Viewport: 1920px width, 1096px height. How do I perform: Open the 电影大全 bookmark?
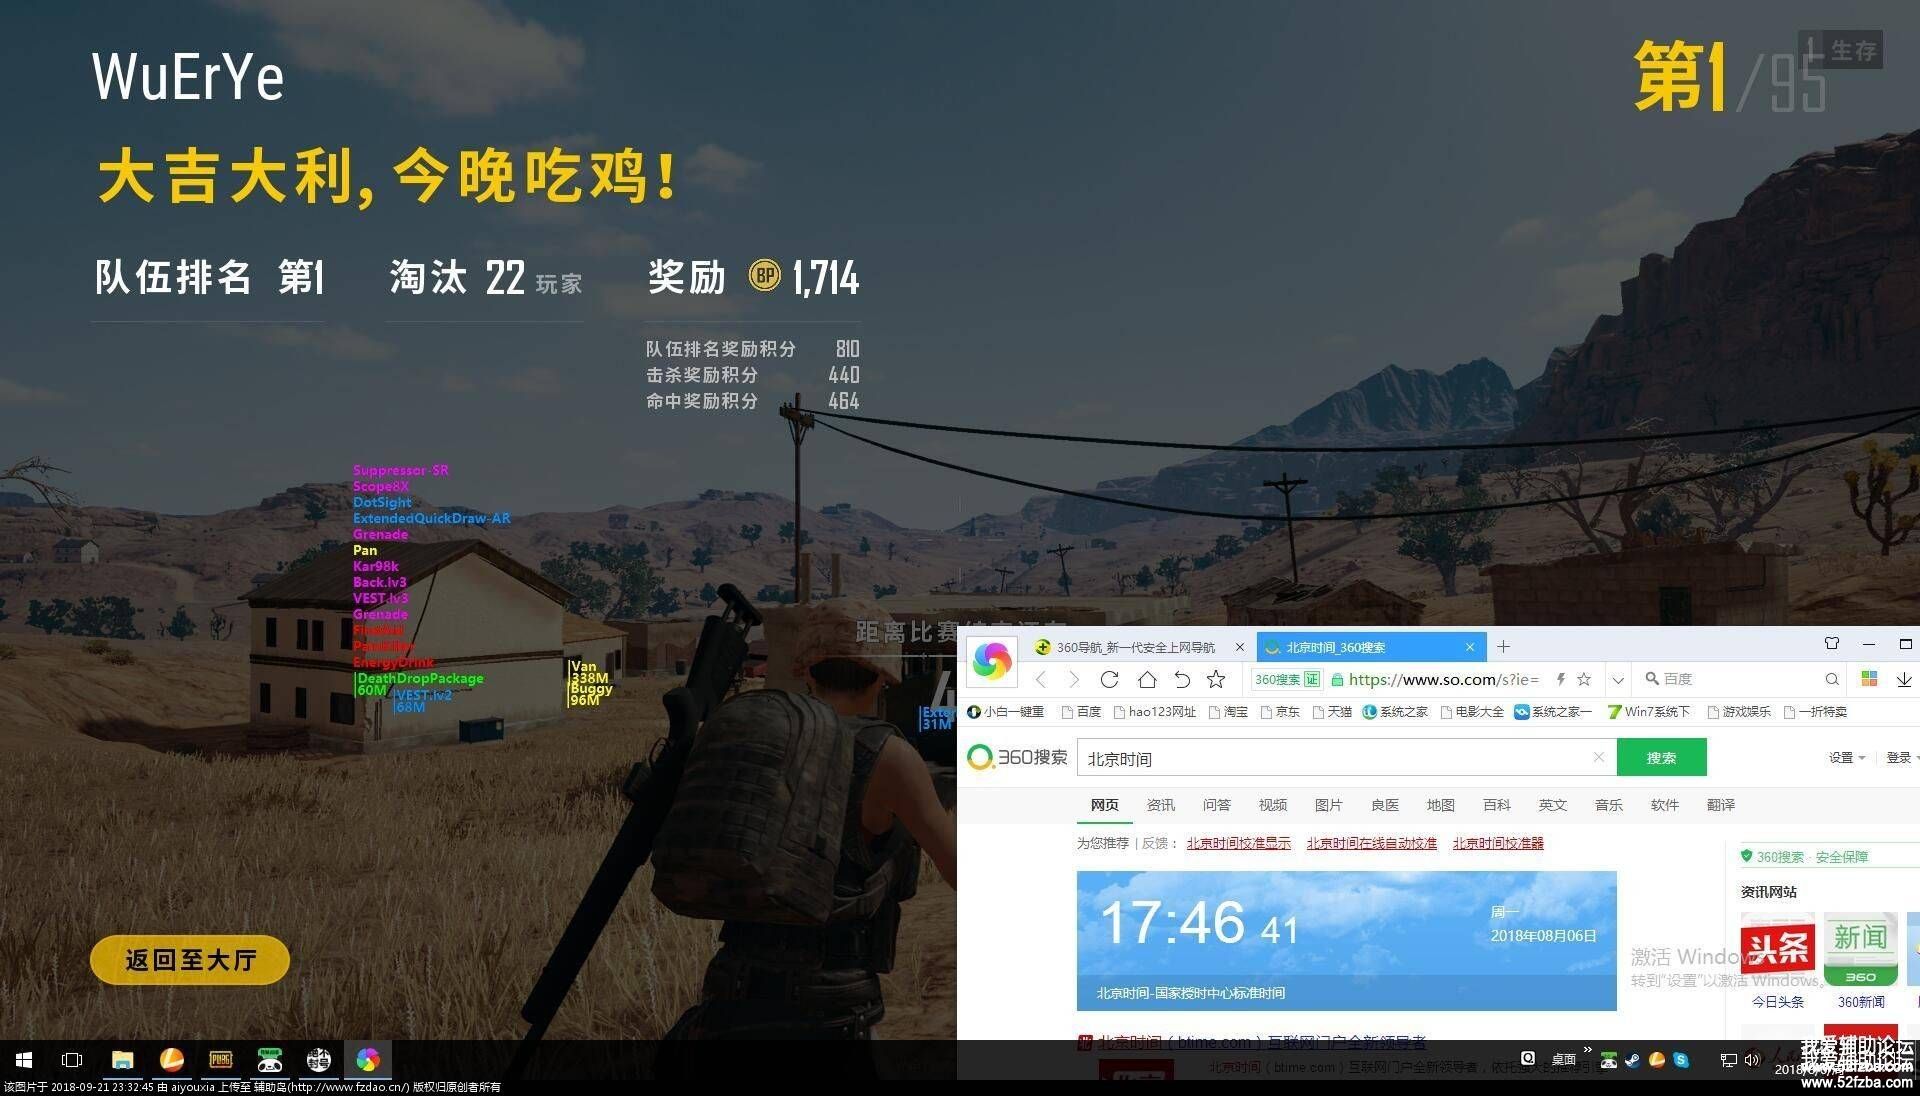coord(1472,712)
